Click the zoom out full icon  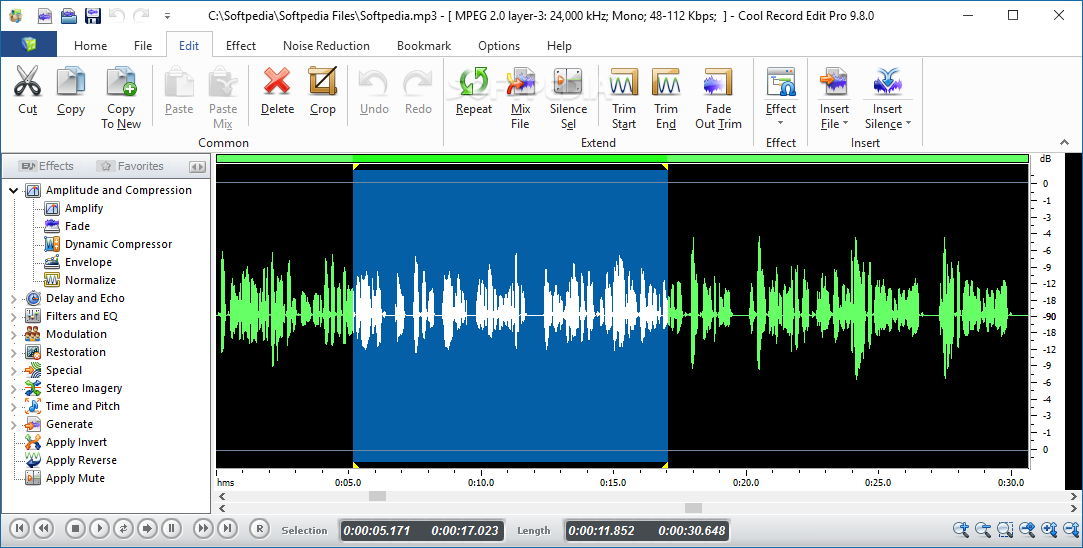(1027, 530)
